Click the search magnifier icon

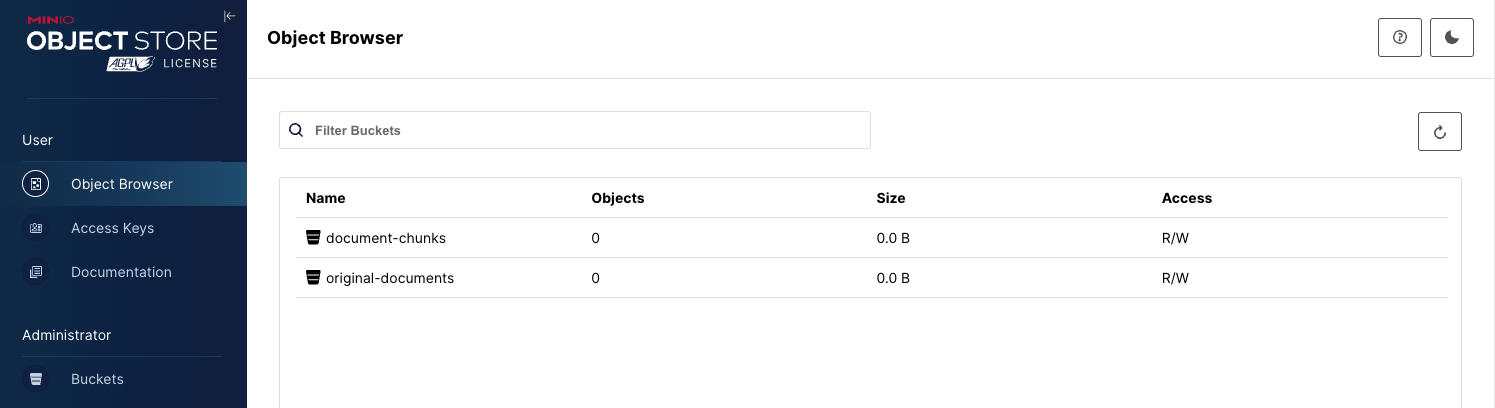click(296, 130)
